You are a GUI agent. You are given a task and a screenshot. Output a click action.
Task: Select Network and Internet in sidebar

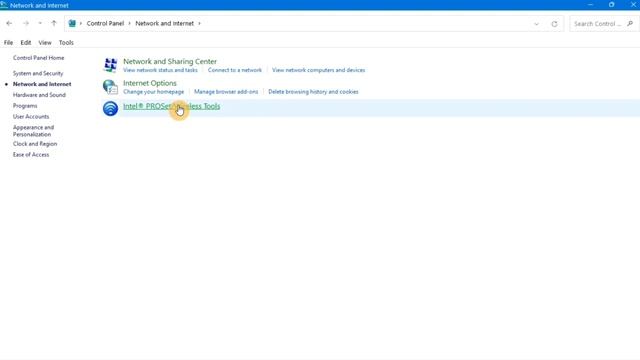pos(42,84)
